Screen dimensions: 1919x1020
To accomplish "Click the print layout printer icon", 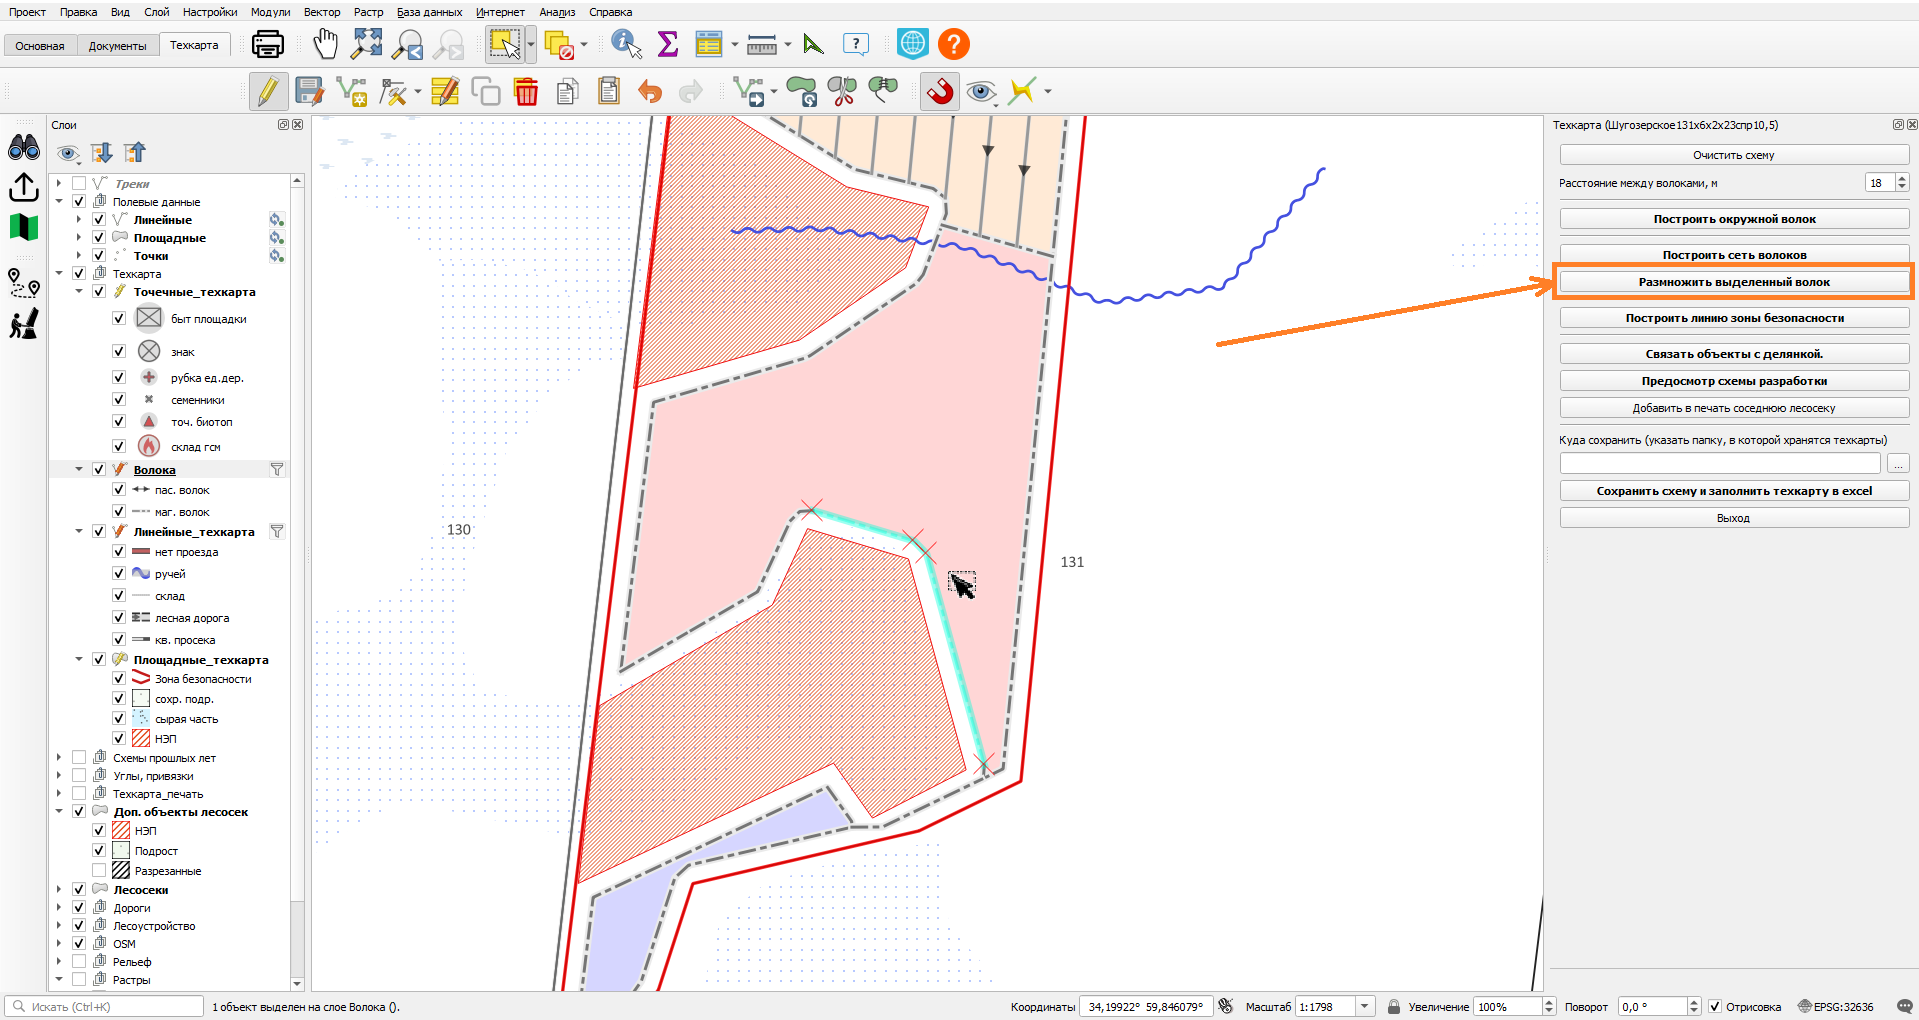I will tap(267, 44).
